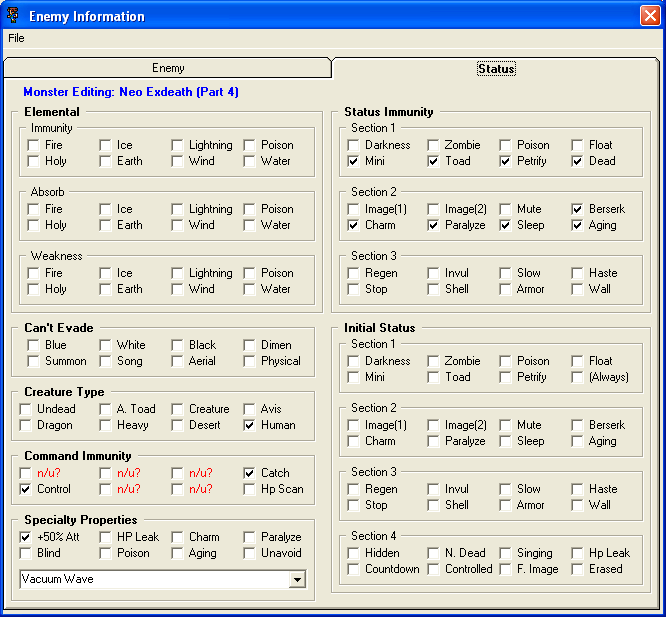Screen dimensions: 666x617
Task: Uncheck Catch command immunity
Action: click(249, 473)
